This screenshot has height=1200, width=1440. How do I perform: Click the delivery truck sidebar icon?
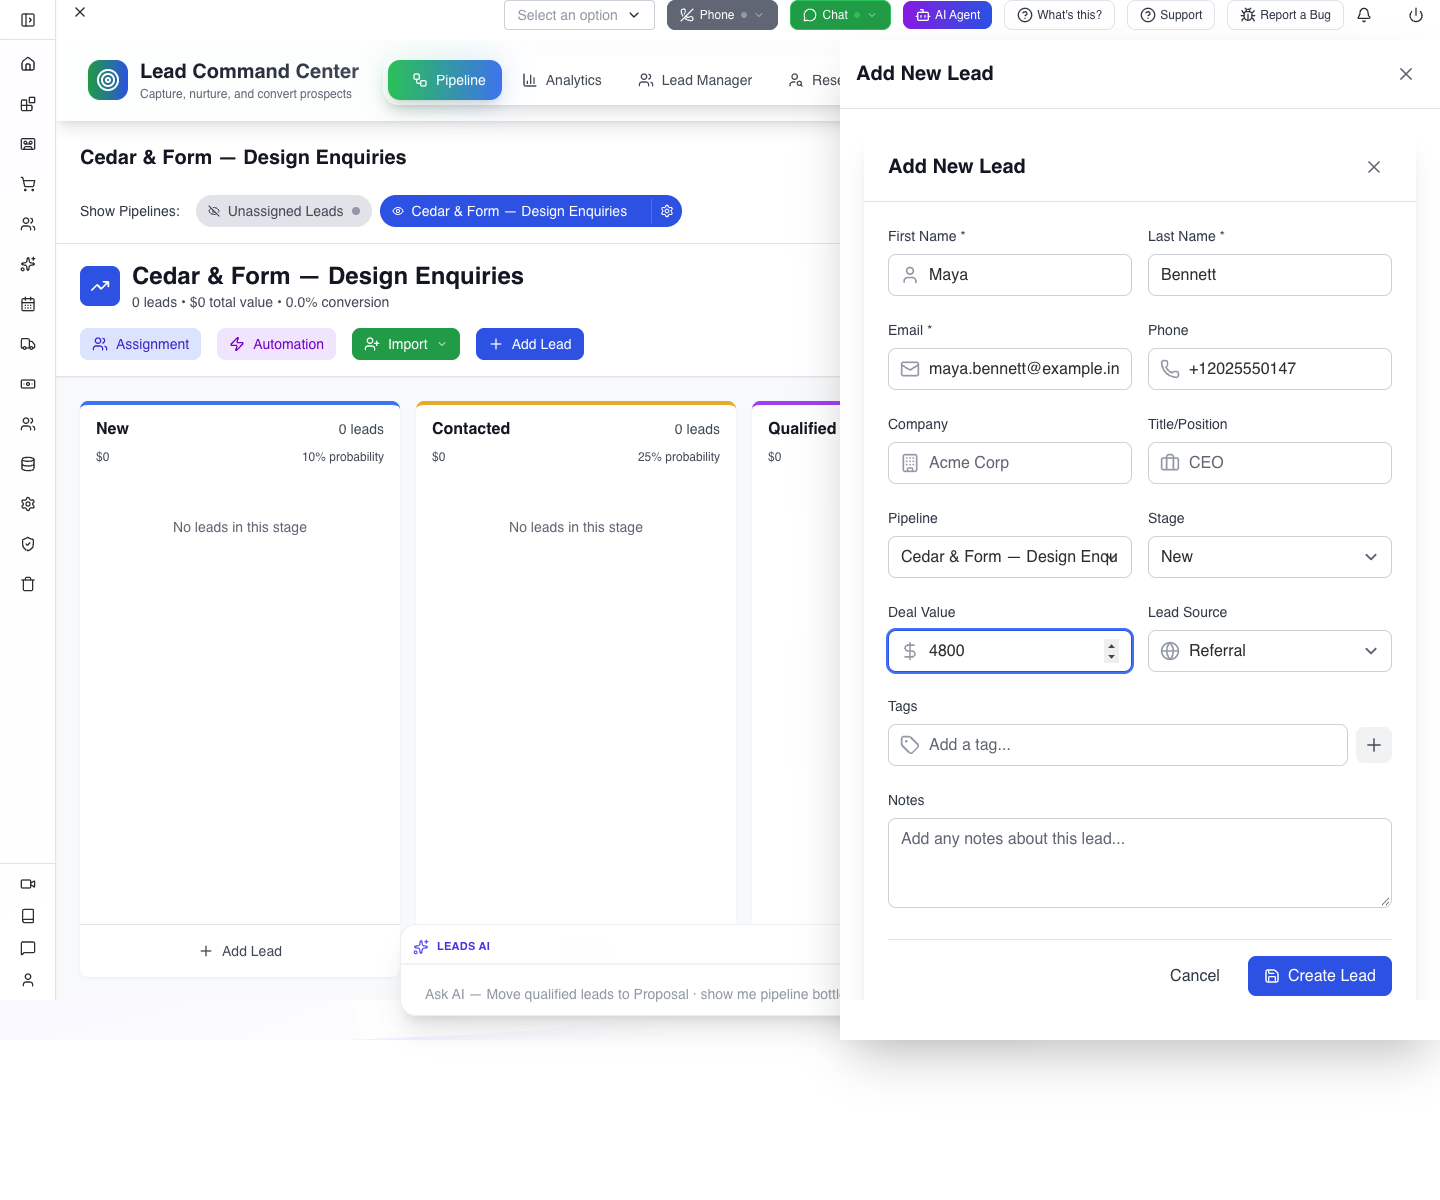28,344
